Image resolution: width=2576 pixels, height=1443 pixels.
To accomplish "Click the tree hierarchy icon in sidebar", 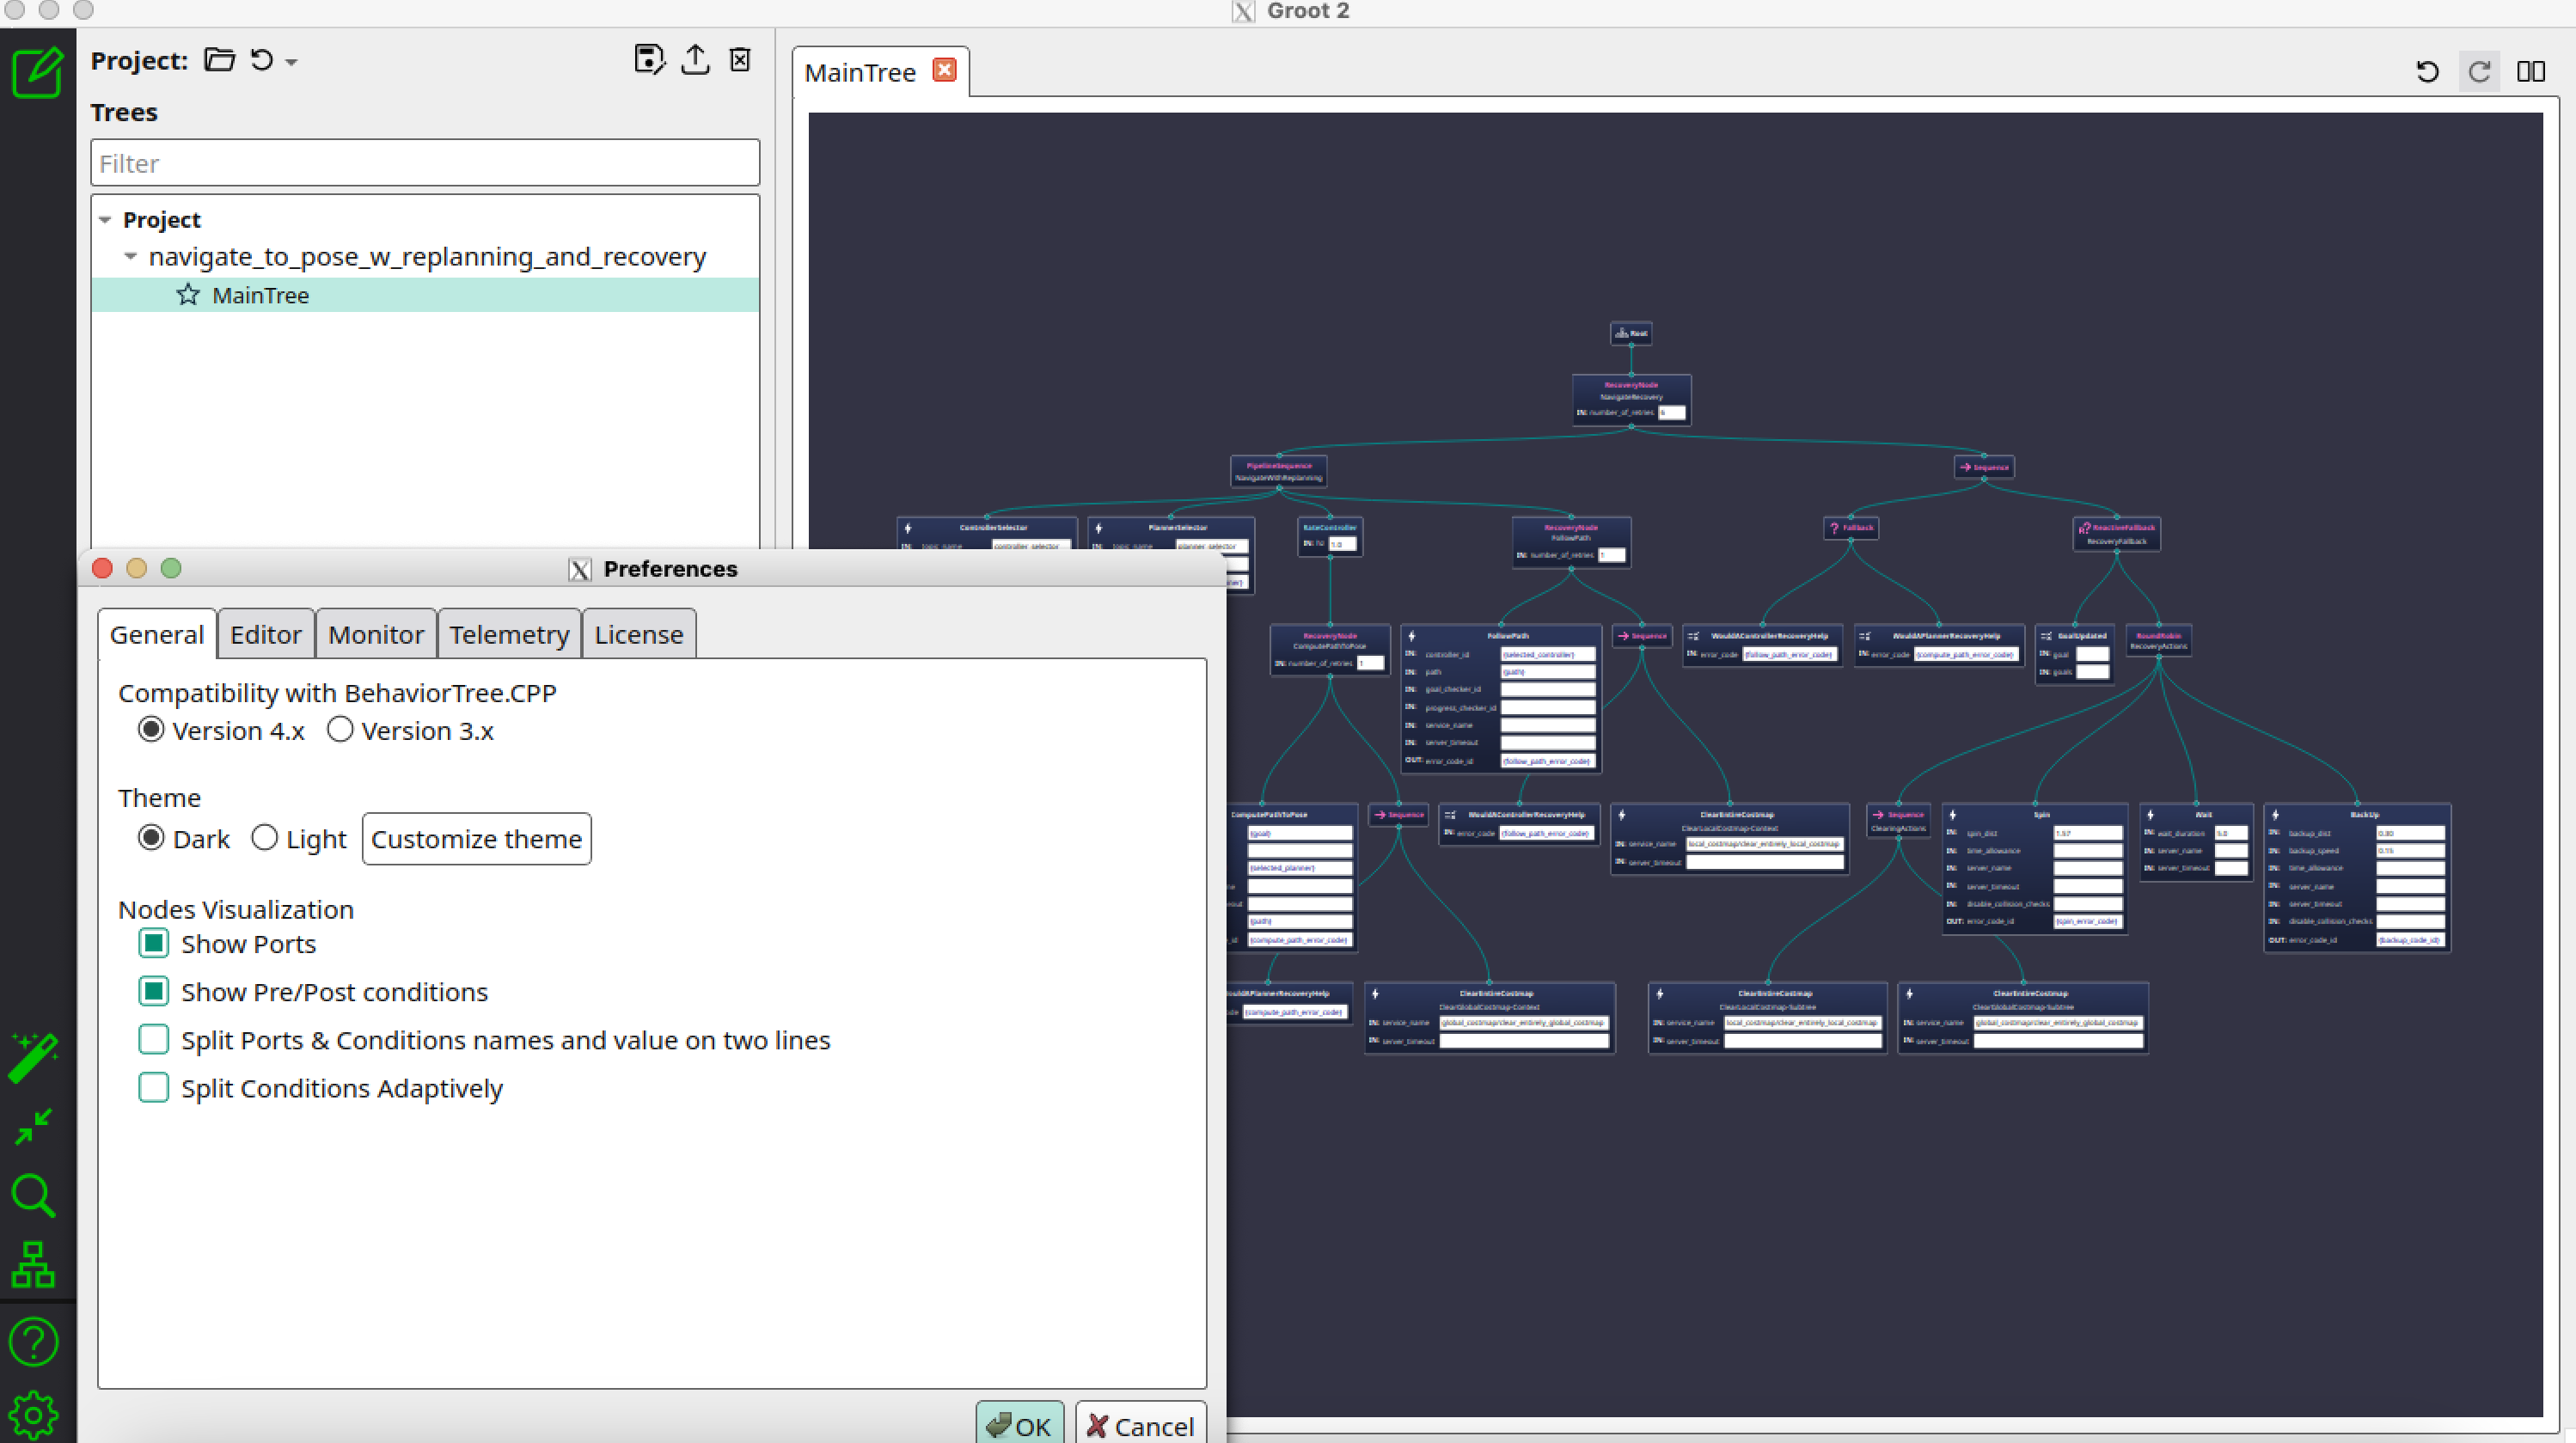I will (33, 1265).
